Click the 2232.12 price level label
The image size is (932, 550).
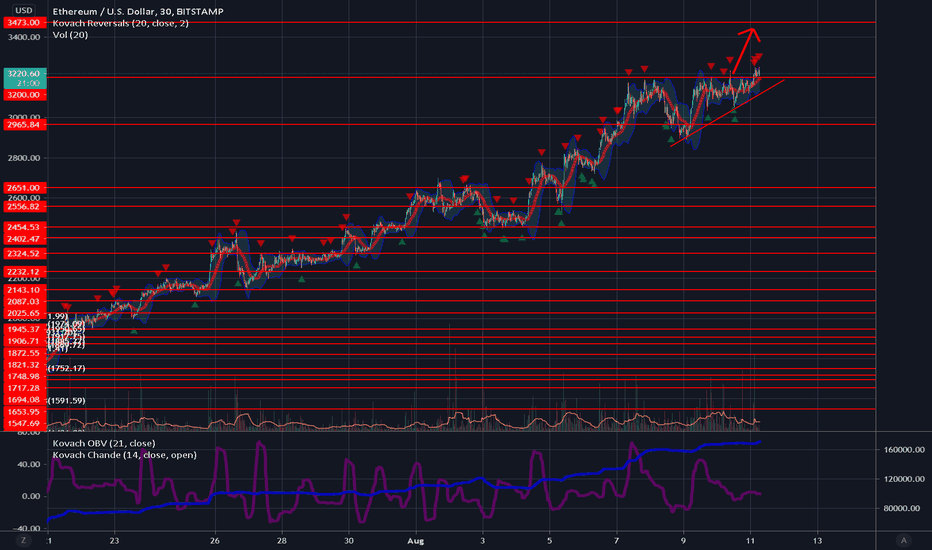point(24,272)
